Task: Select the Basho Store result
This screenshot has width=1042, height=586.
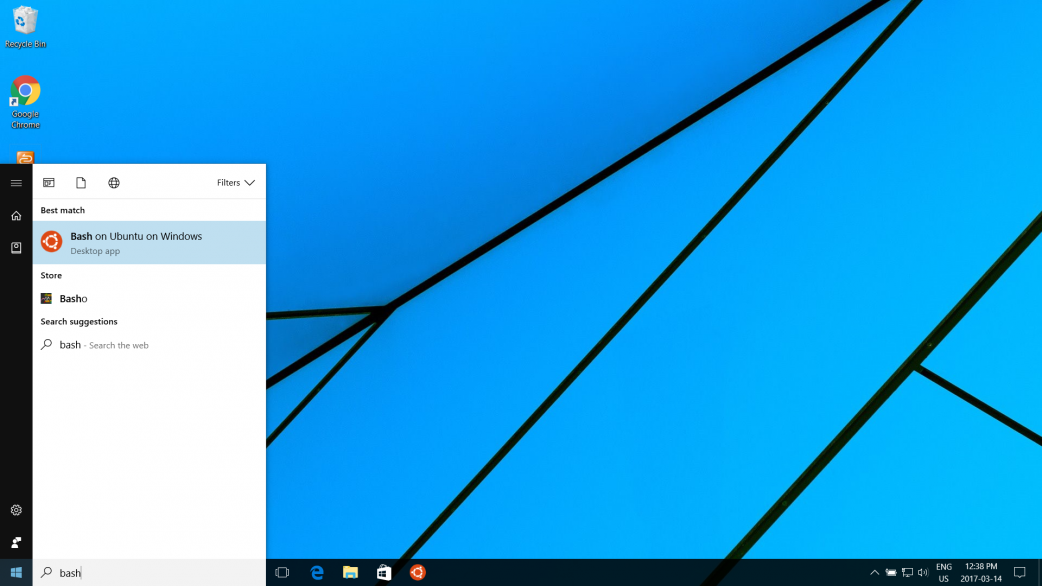Action: coord(73,299)
